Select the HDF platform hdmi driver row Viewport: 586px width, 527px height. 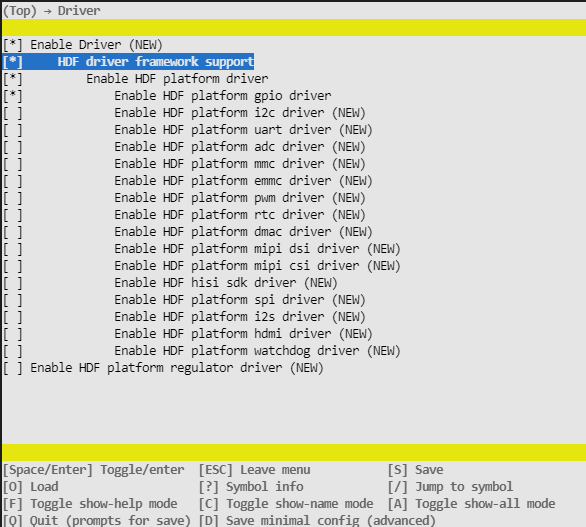coord(188,334)
